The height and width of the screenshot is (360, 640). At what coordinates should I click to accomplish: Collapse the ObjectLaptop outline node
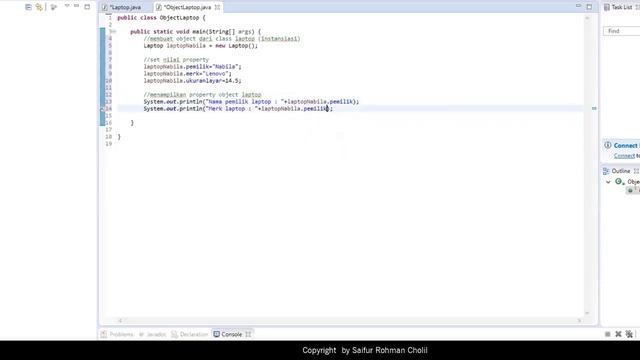[x=608, y=182]
